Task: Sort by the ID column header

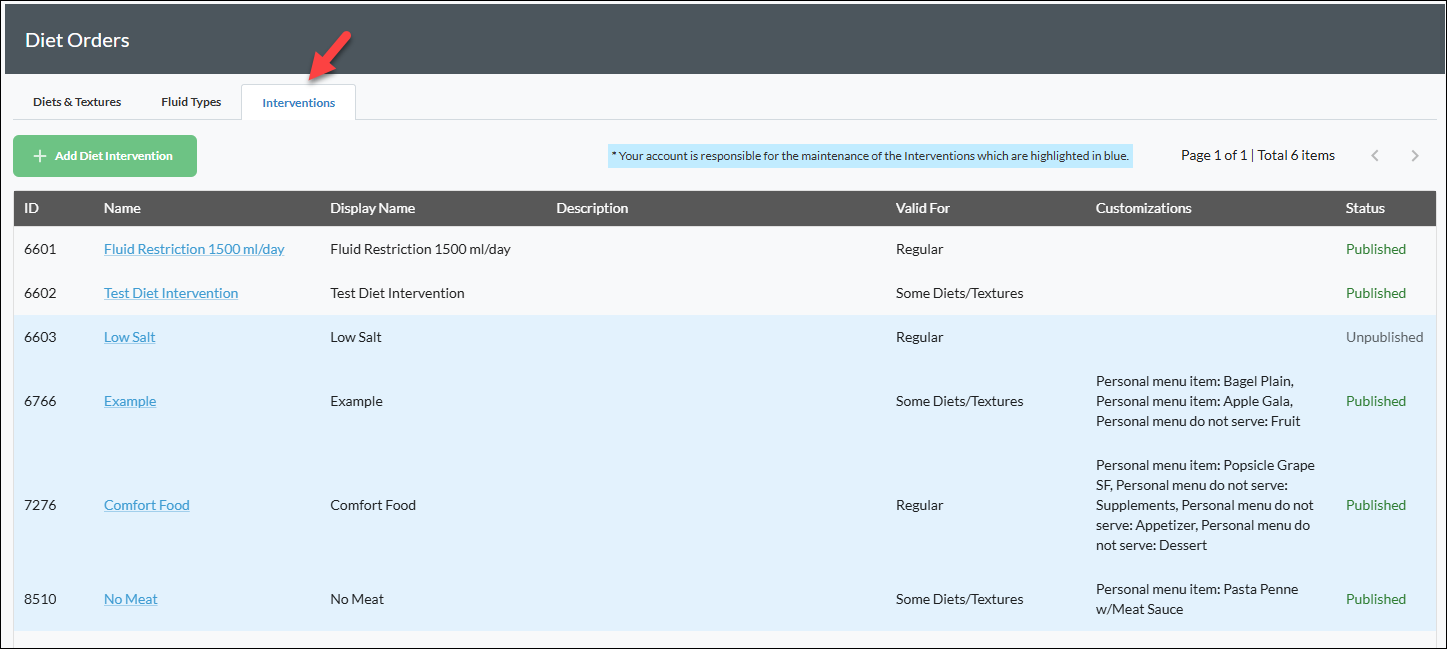Action: 32,208
